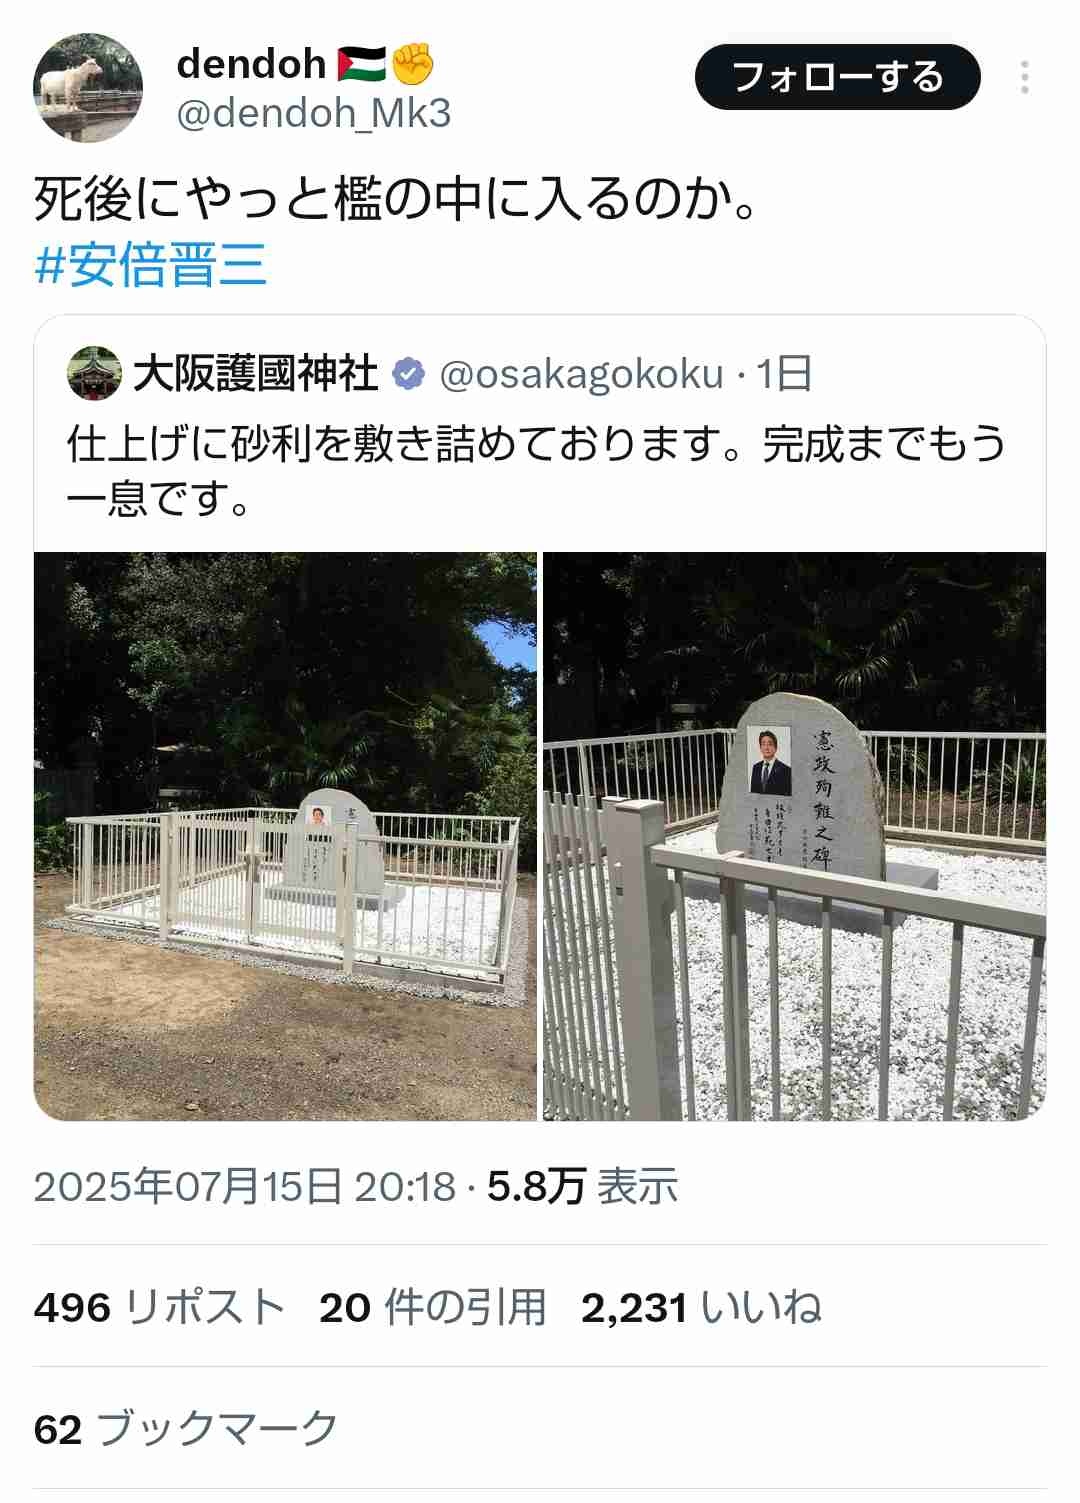Click the 5.8万 表示 view count
The height and width of the screenshot is (1503, 1080).
coord(583,1186)
